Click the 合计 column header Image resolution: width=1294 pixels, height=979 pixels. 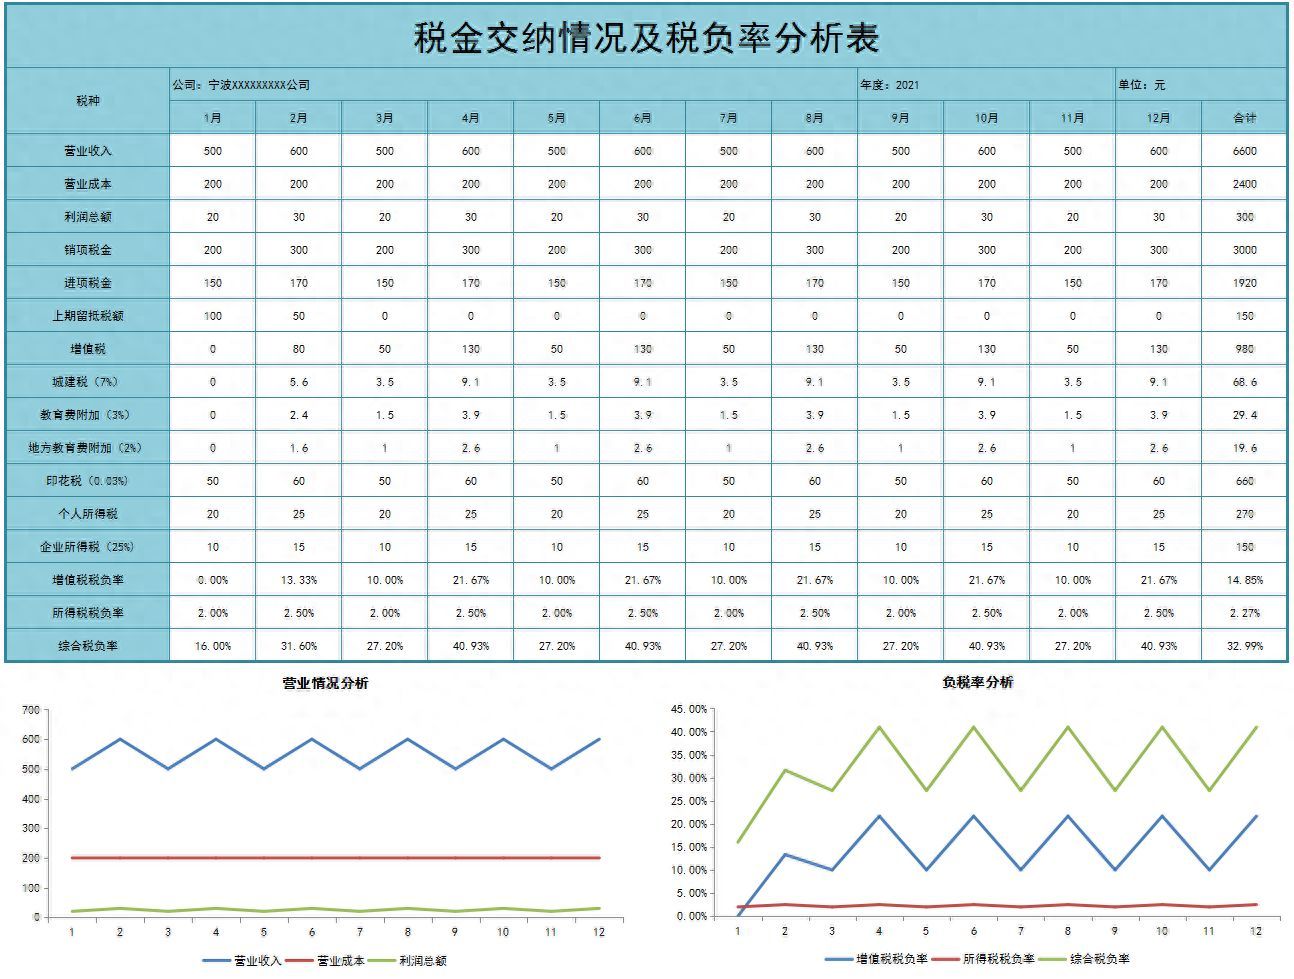pyautogui.click(x=1244, y=118)
